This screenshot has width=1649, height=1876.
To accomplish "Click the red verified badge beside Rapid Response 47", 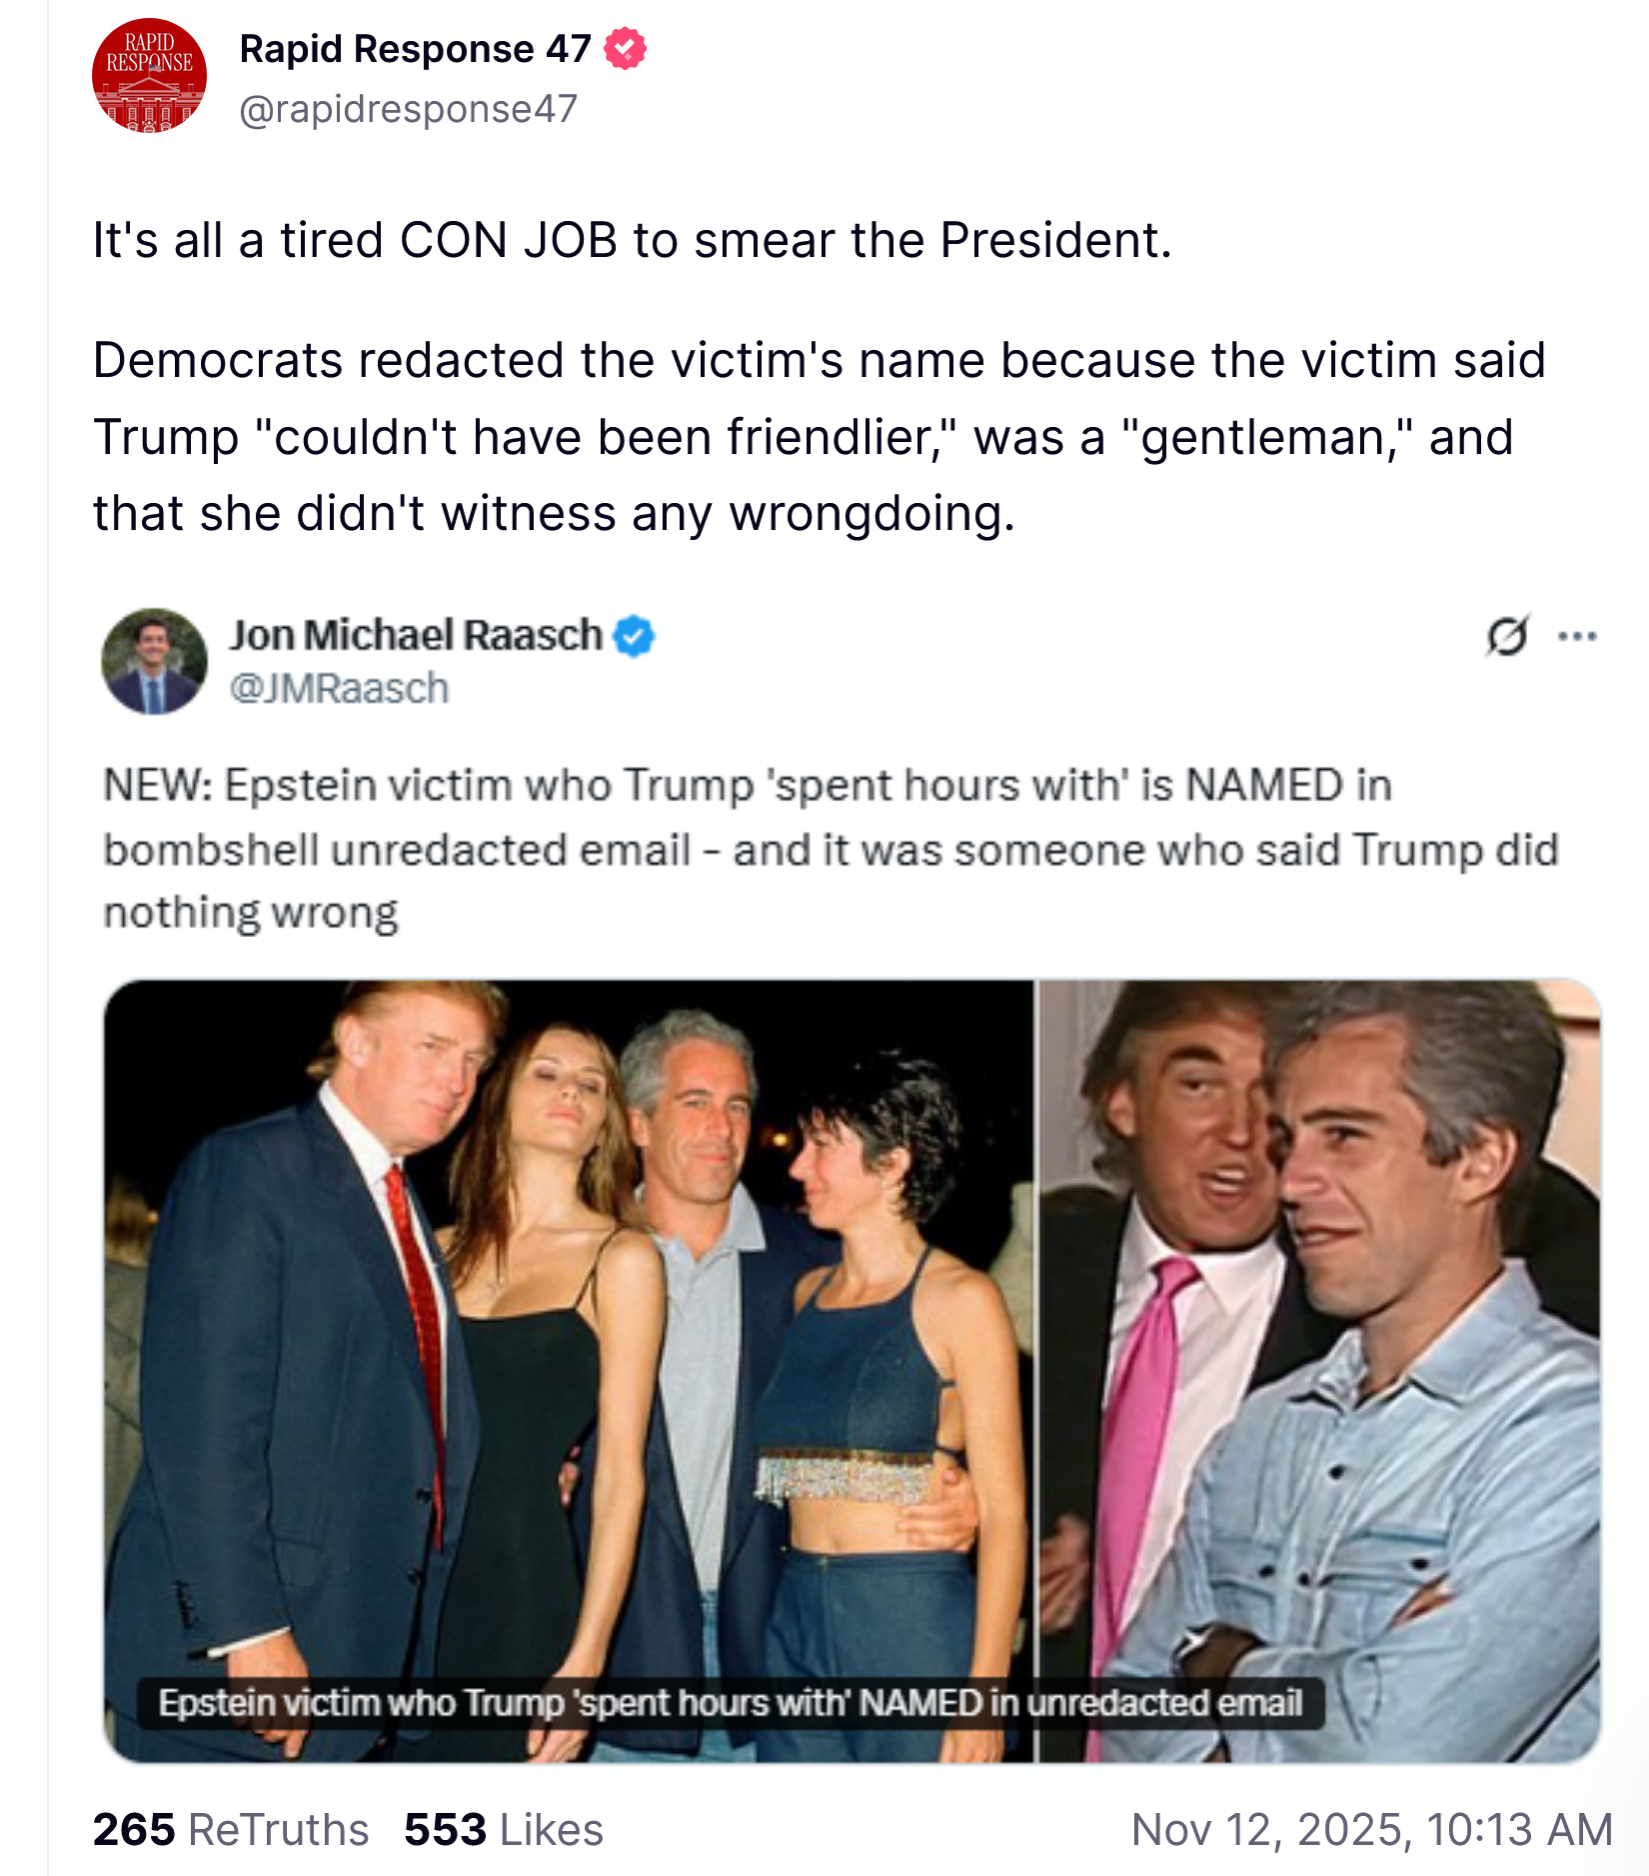I will (x=625, y=49).
